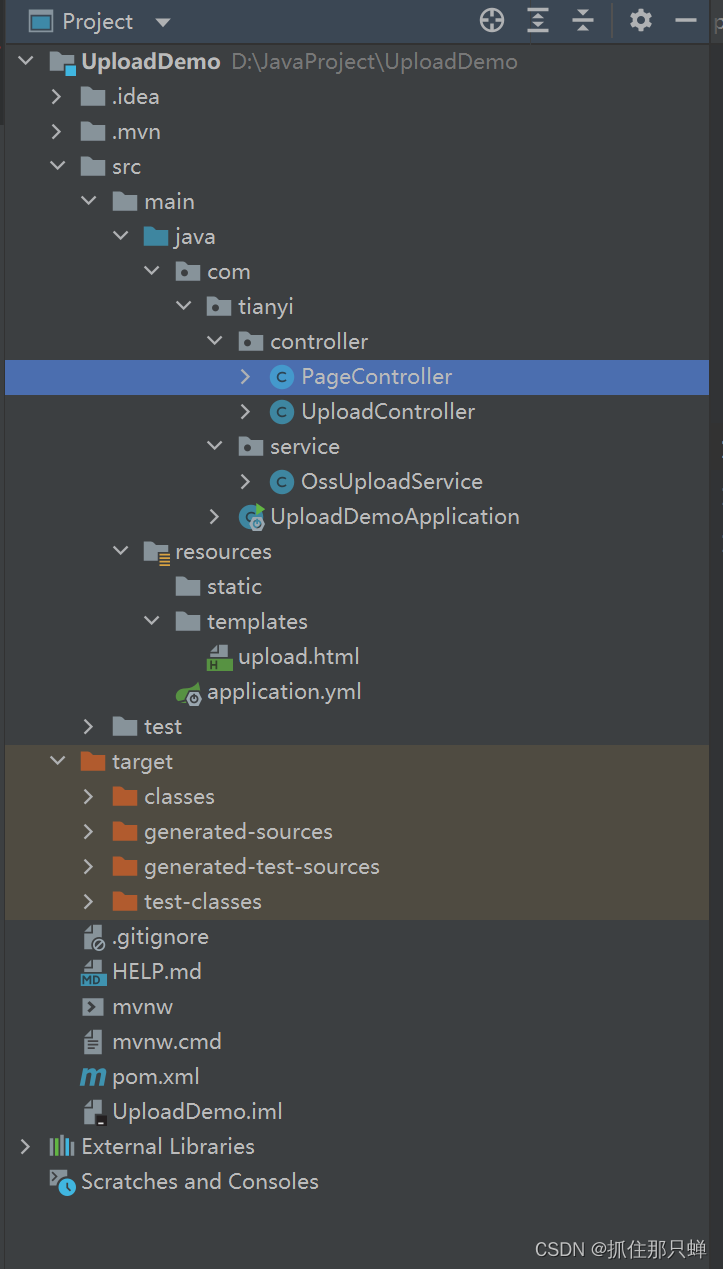Image resolution: width=723 pixels, height=1269 pixels.
Task: Click the UploadDemo.iml file icon
Action: [x=94, y=1112]
